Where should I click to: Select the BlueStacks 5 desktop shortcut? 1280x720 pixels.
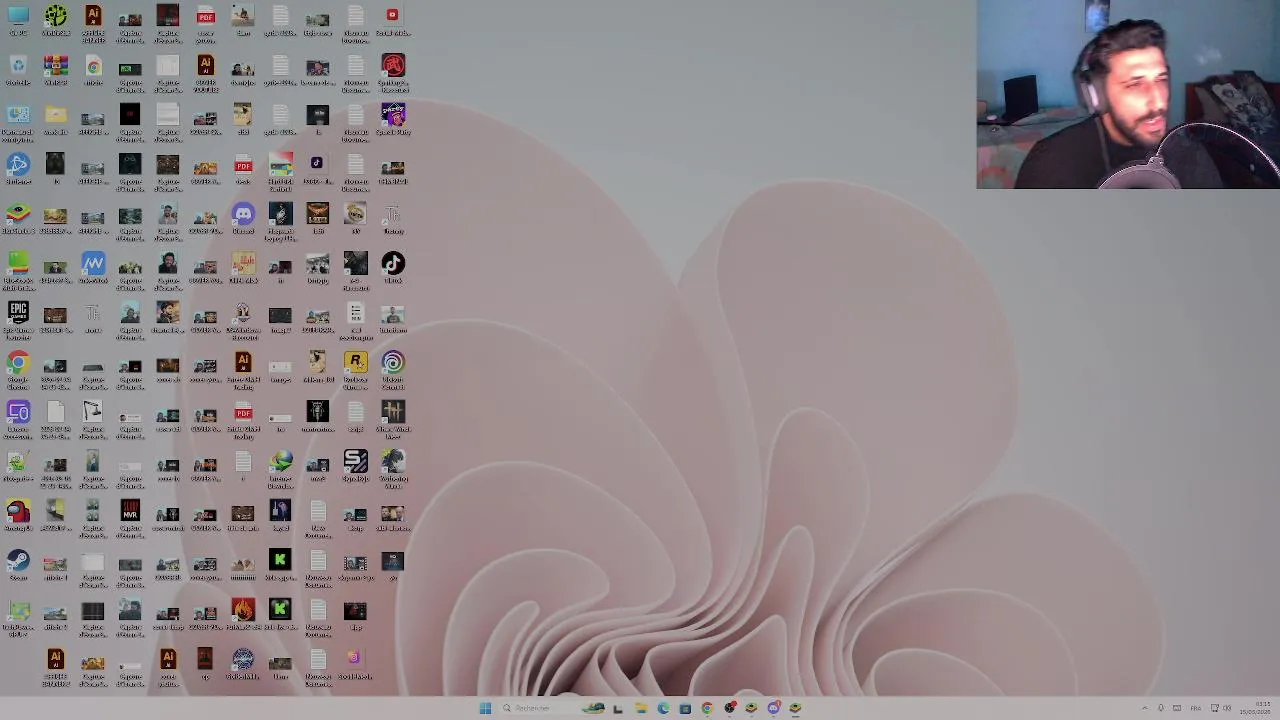[x=18, y=219]
